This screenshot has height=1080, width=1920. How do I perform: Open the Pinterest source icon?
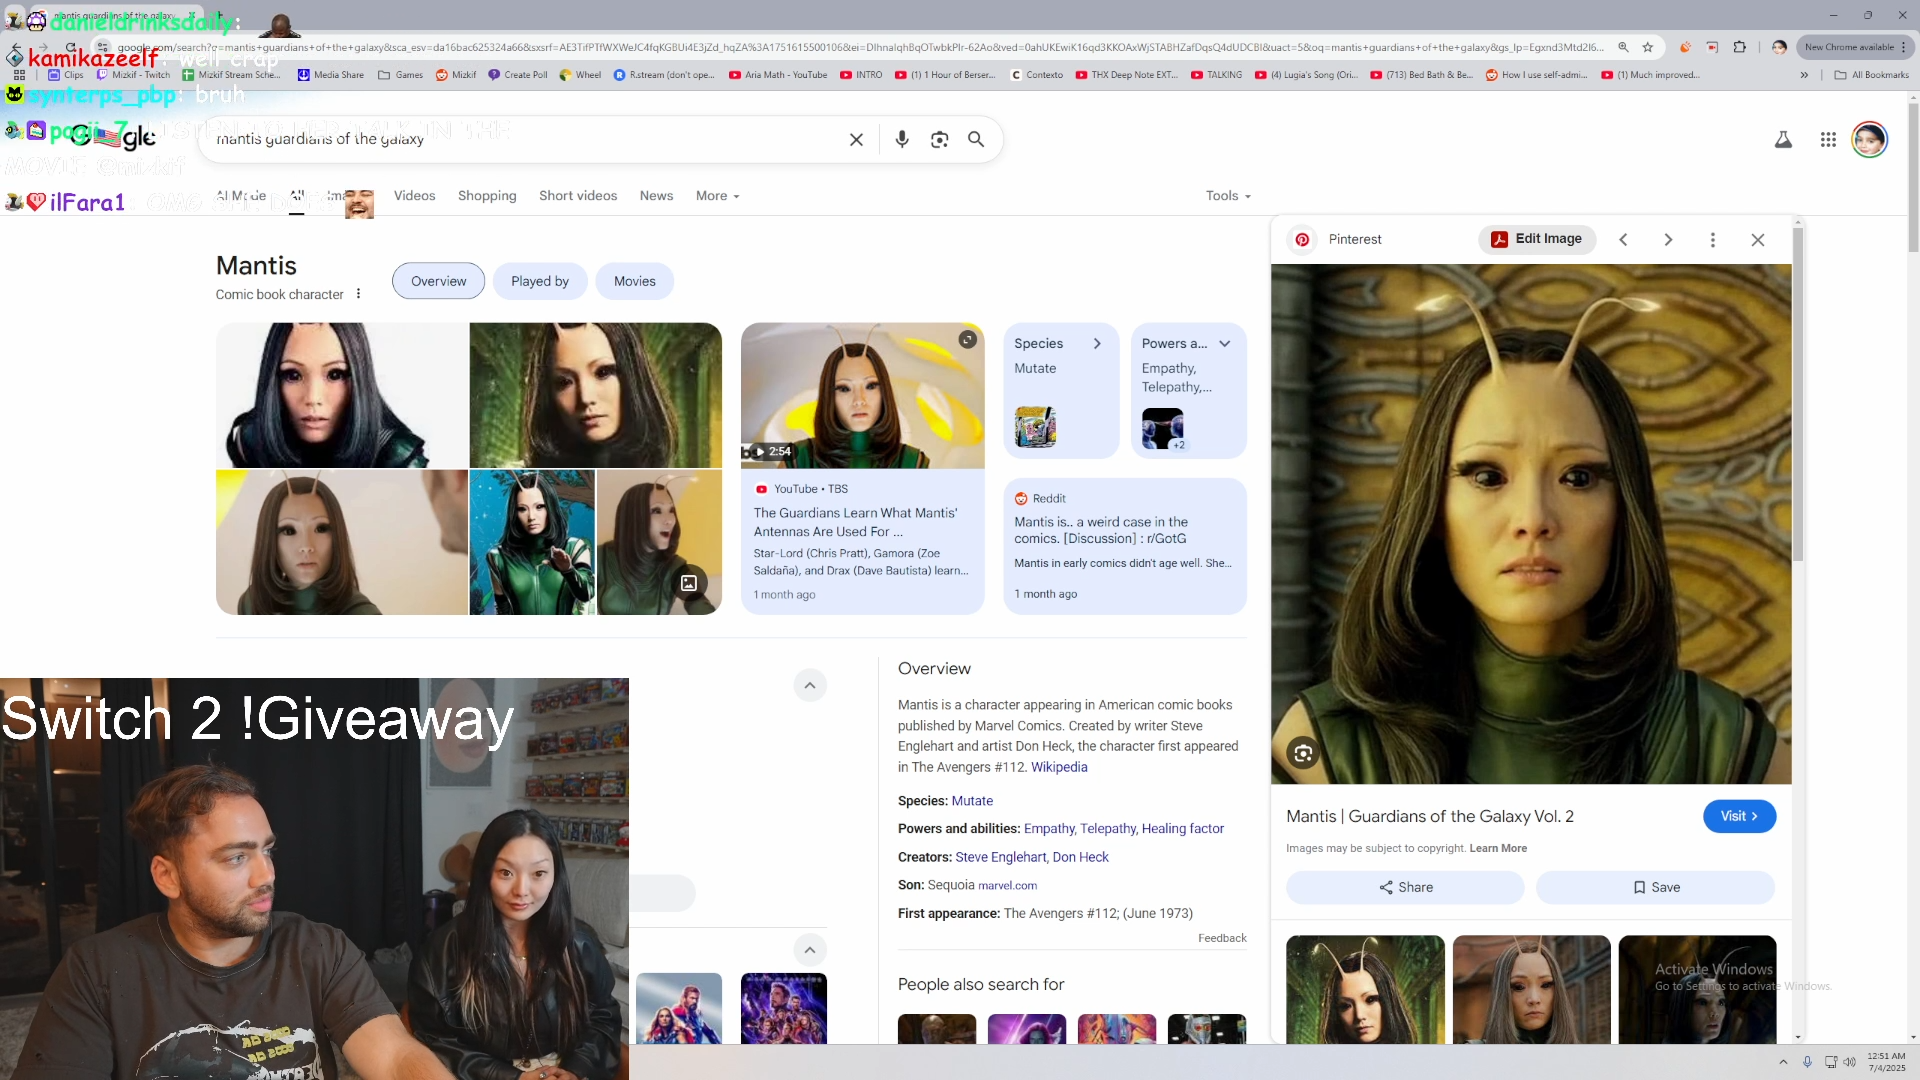pos(1302,240)
